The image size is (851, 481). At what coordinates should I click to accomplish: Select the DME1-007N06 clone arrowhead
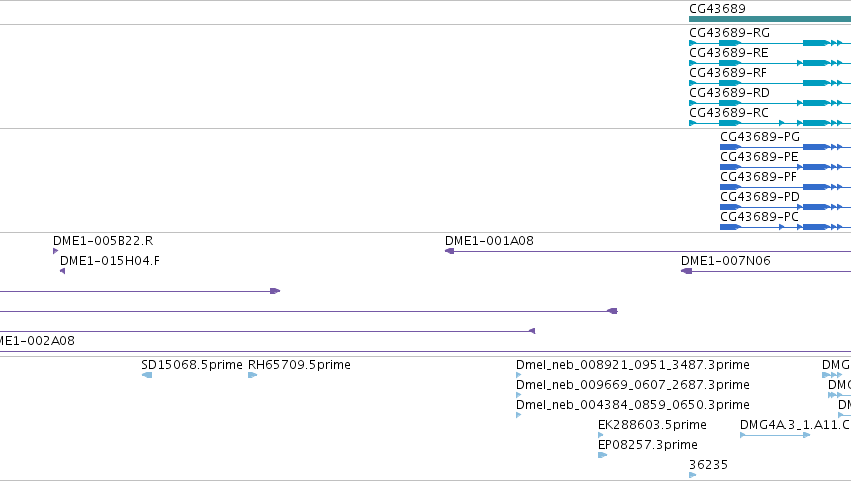tap(687, 271)
